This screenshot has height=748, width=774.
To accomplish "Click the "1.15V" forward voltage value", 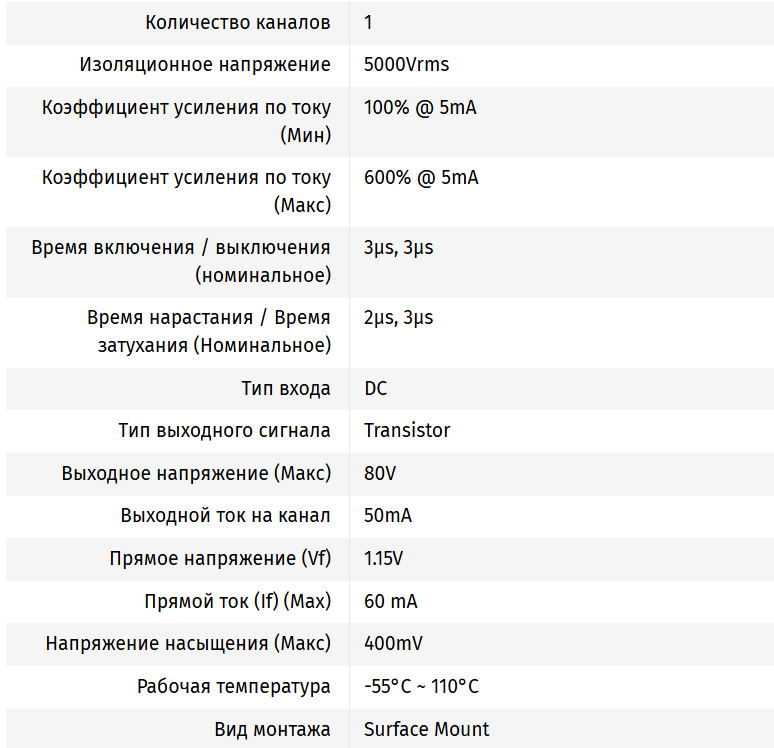I will tap(383, 558).
